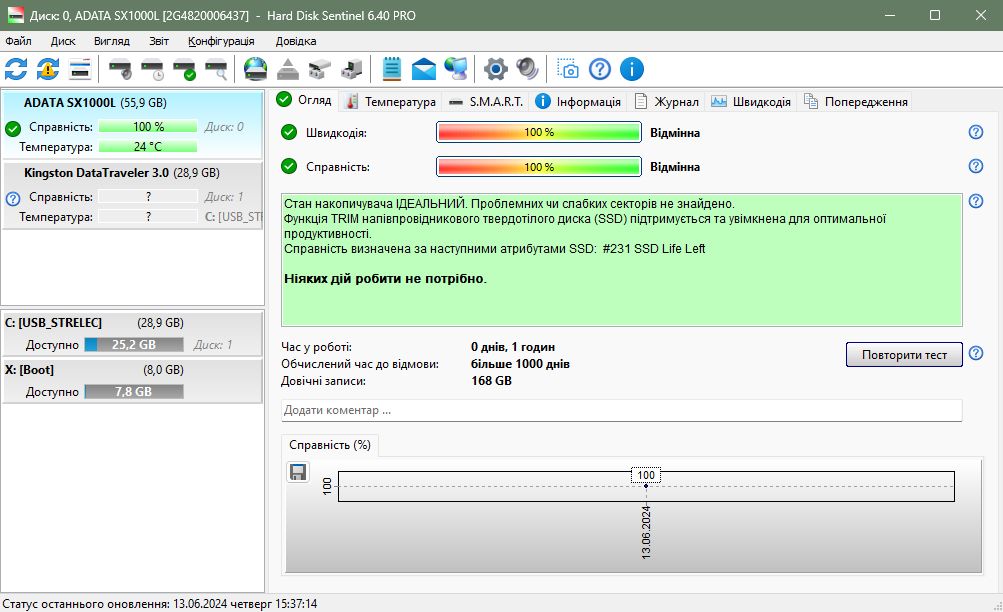Switch to the Температура tab
This screenshot has height=612, width=1003.
tap(390, 102)
